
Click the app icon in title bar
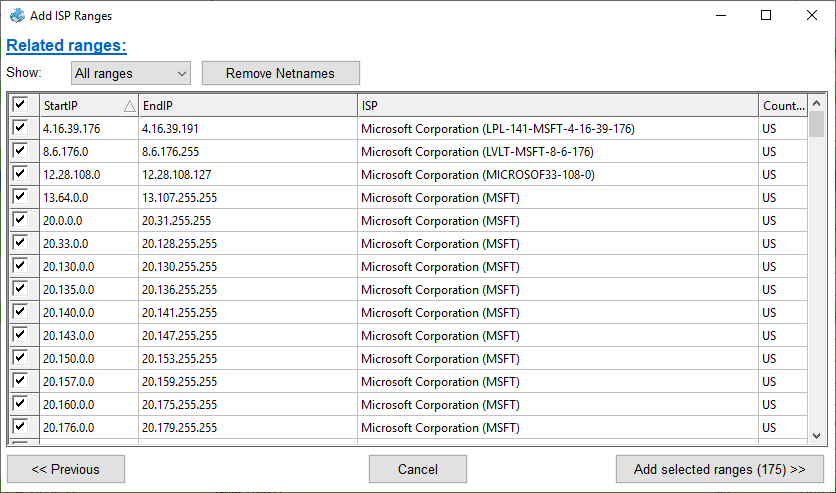(x=17, y=16)
